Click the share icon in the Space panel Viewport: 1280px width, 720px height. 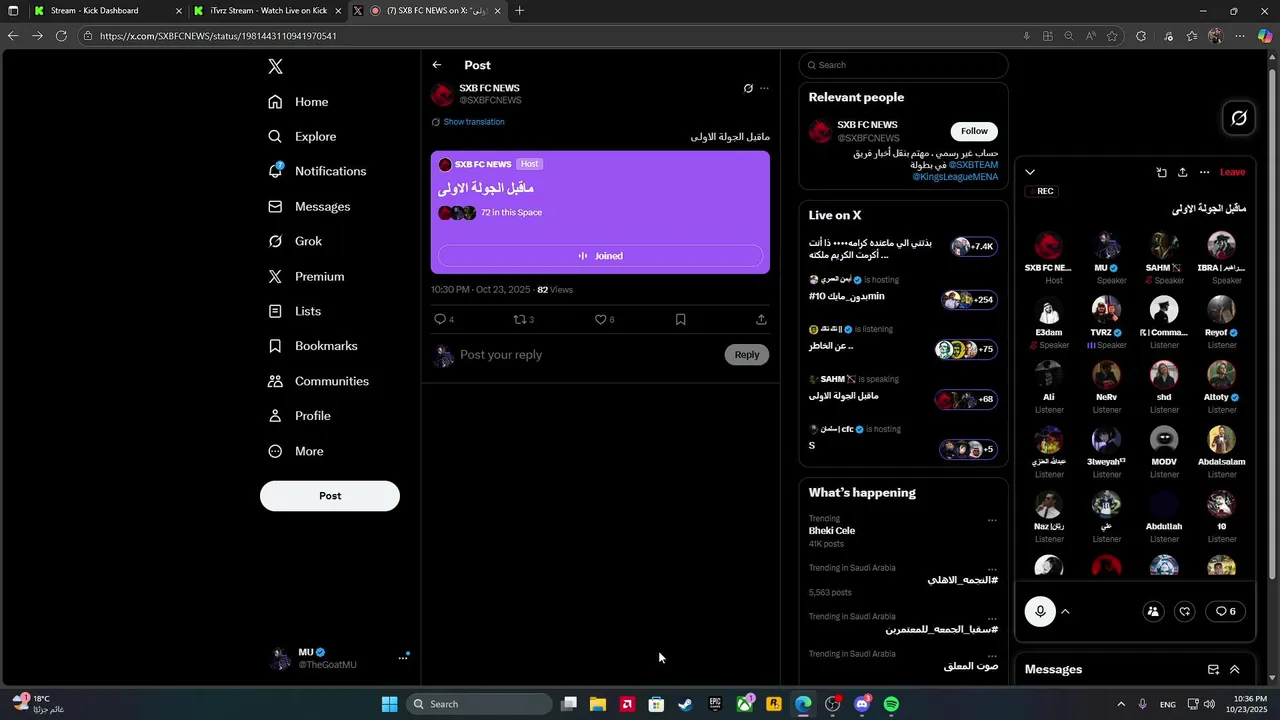point(1182,172)
